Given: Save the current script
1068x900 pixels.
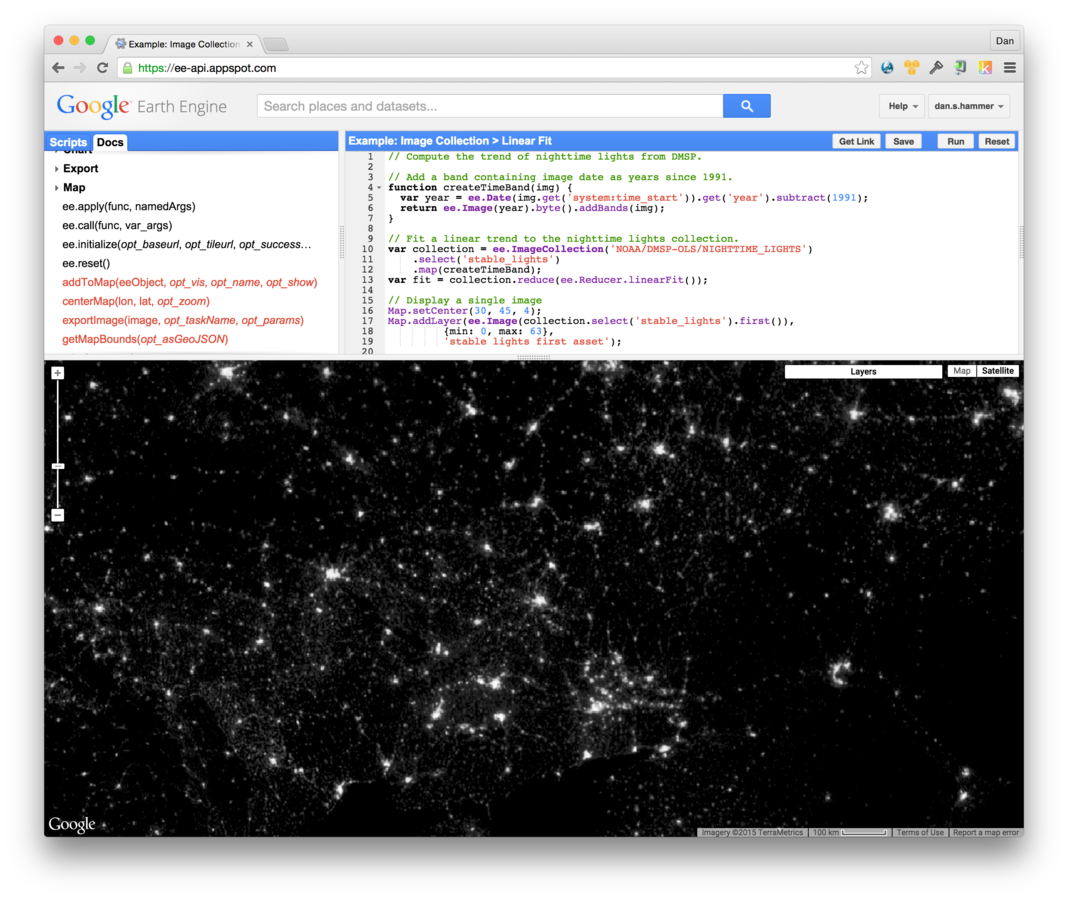Looking at the screenshot, I should click(903, 142).
